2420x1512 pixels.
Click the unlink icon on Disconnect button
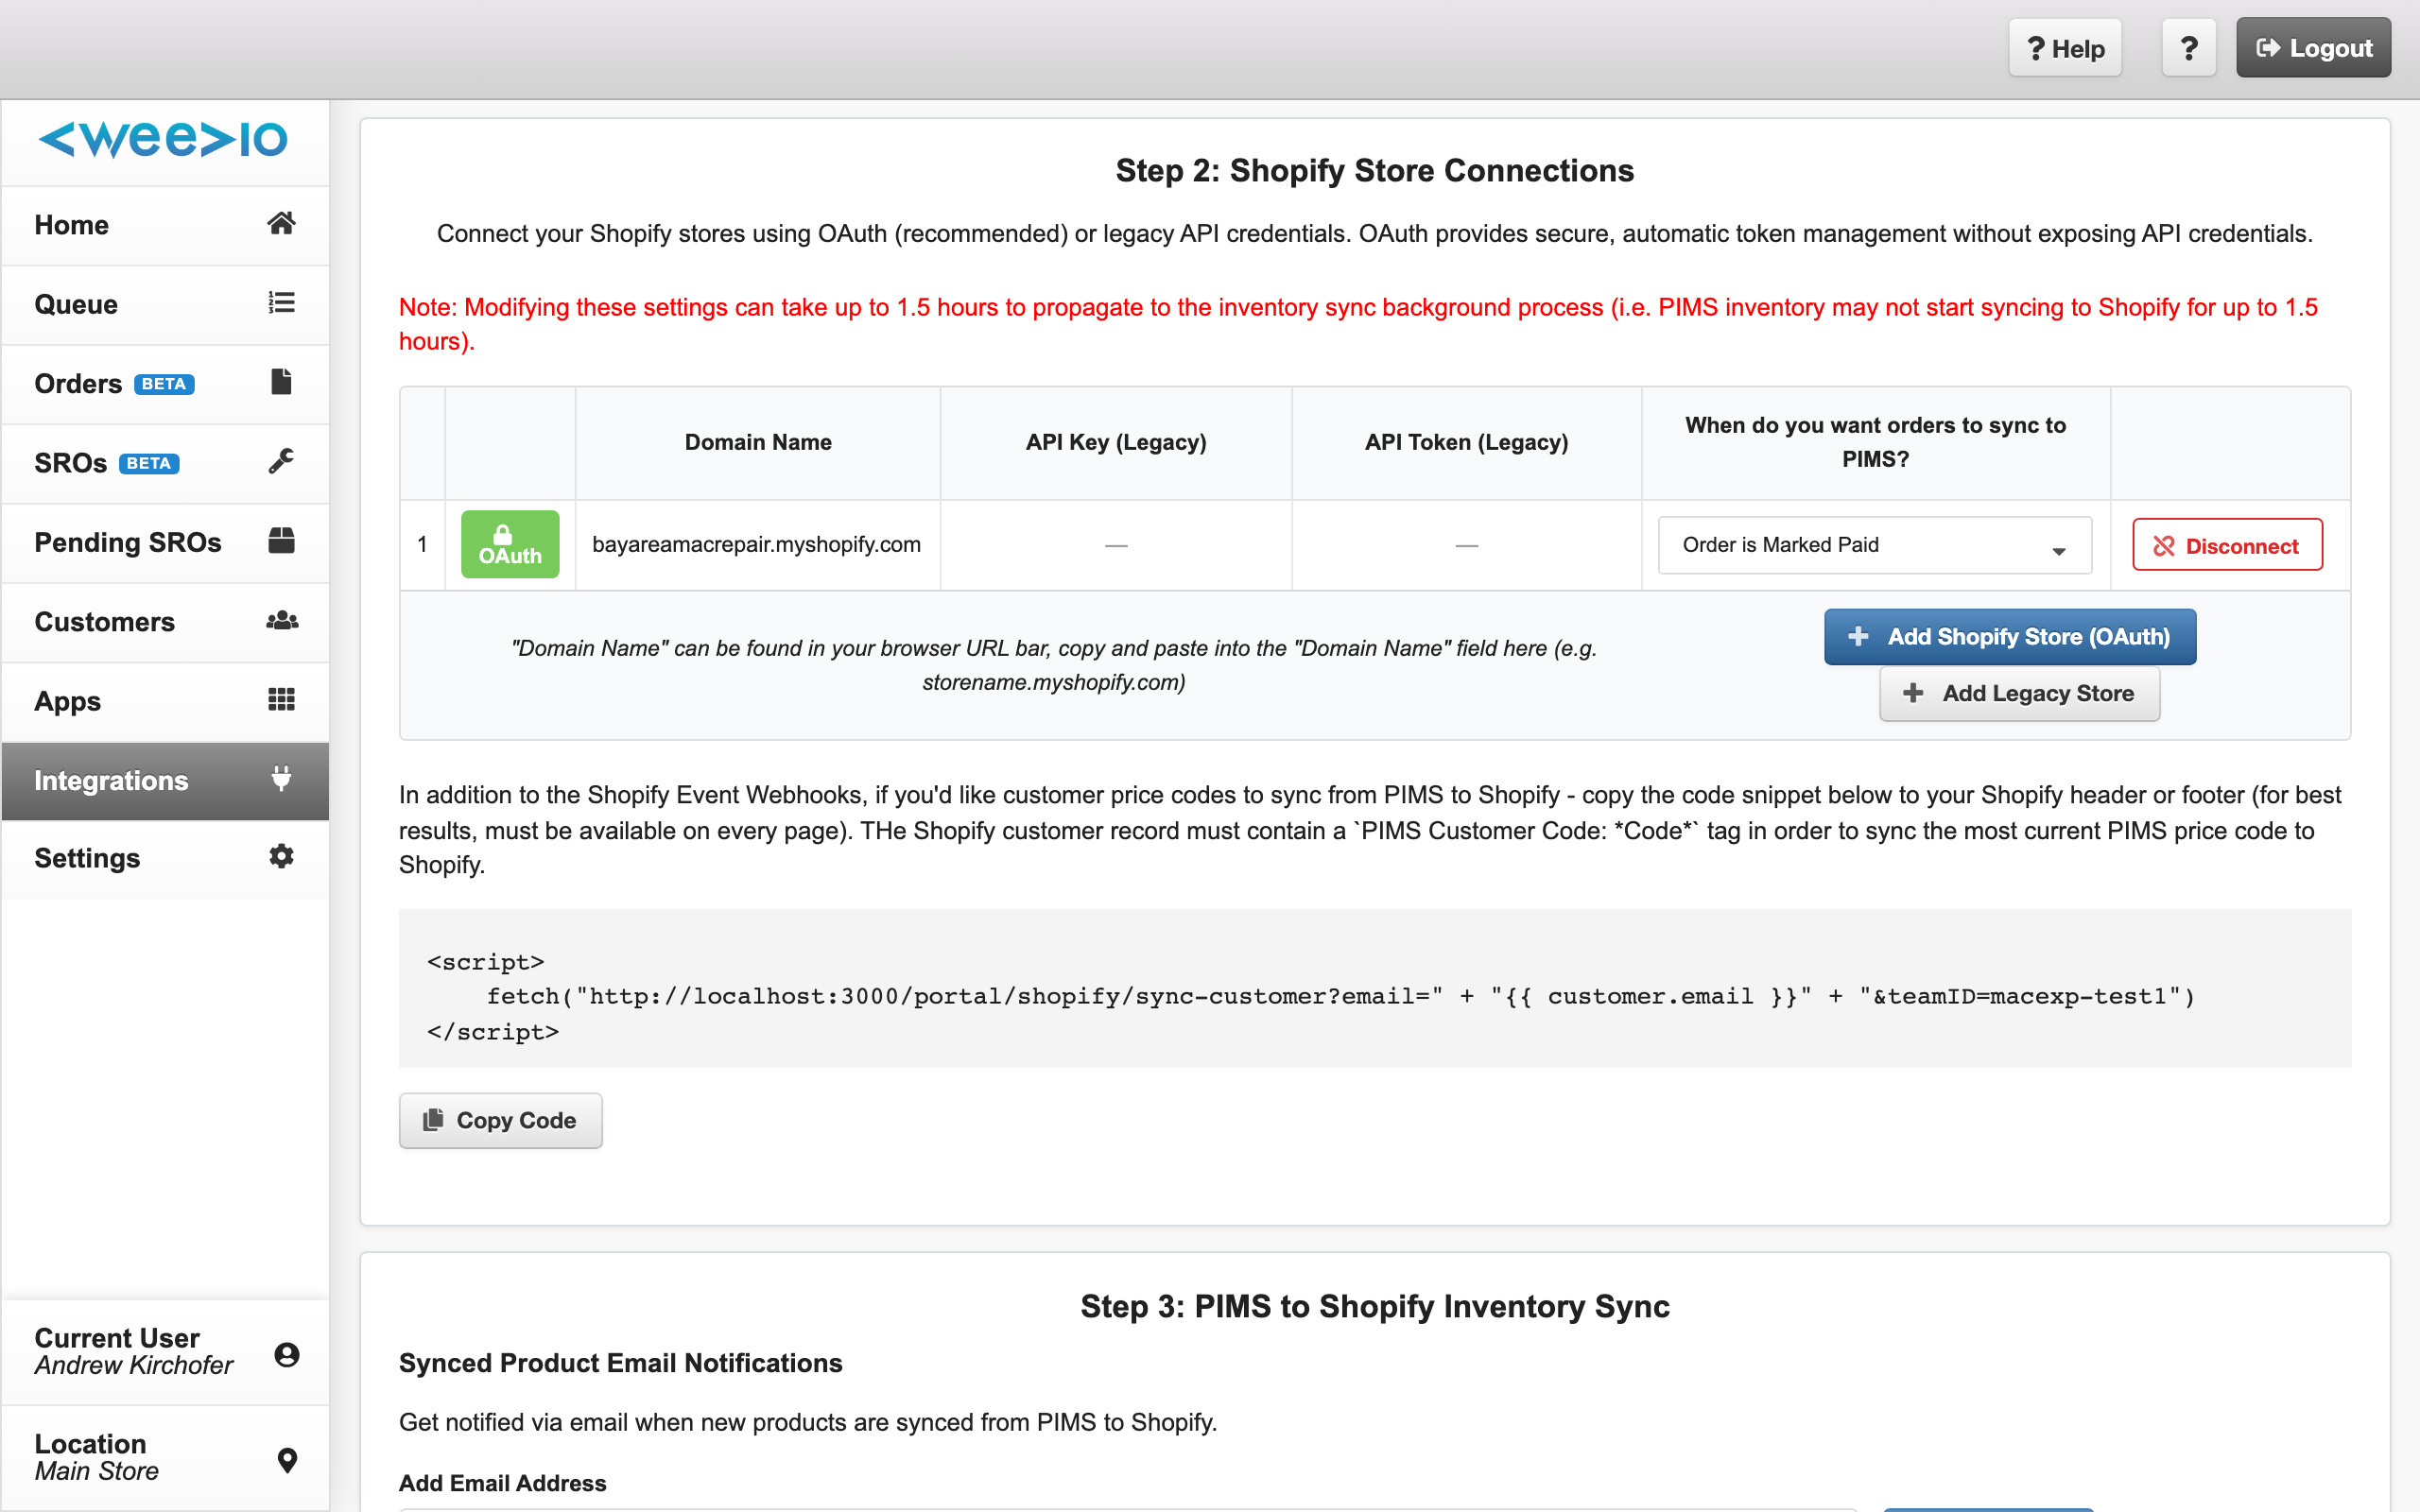pos(2164,546)
